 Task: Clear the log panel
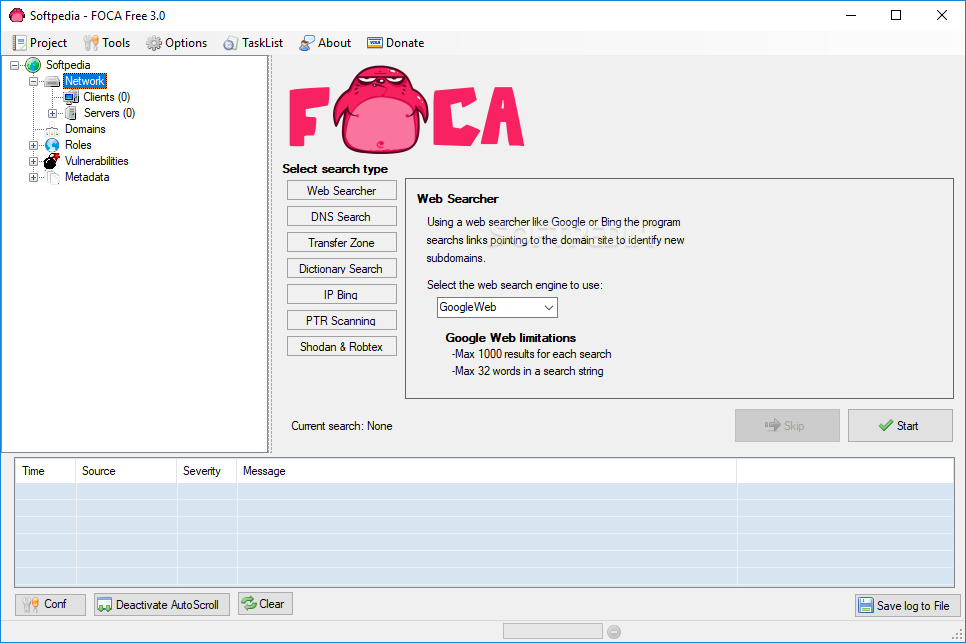266,604
